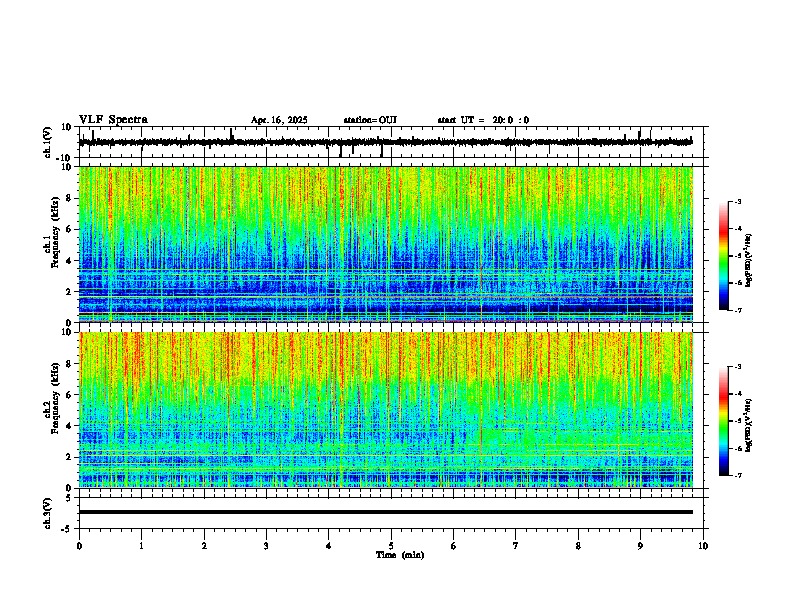Screen dimensions: 792x612
Task: Click the ch.1 spectrogram color scale bar
Action: tap(724, 256)
